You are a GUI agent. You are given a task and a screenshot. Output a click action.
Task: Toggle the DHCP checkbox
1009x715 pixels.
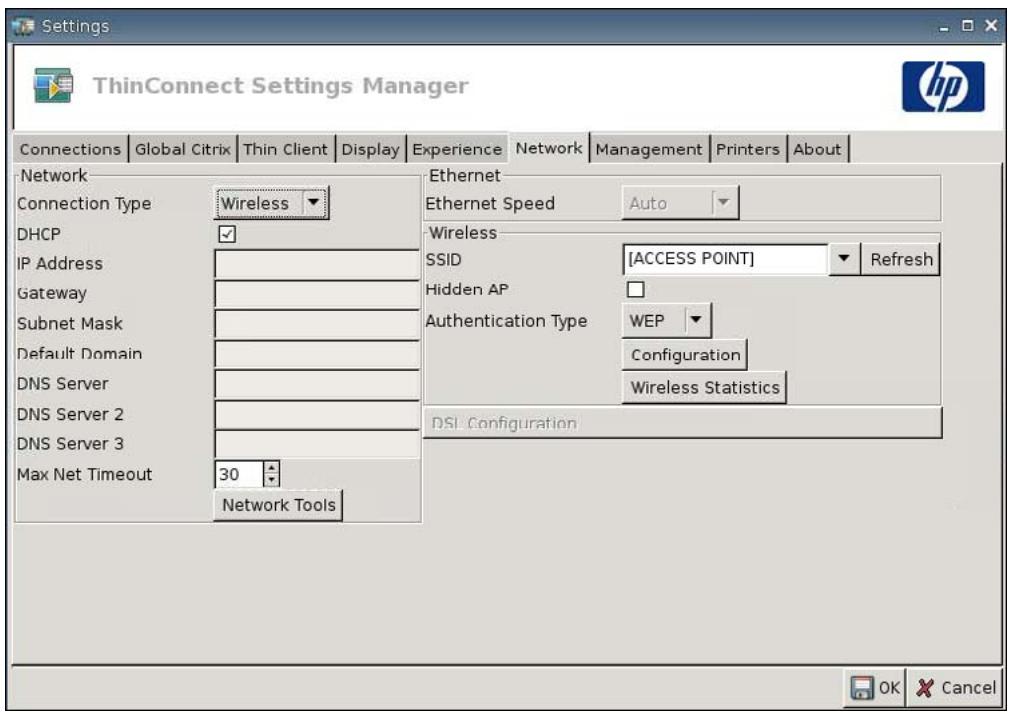point(227,234)
